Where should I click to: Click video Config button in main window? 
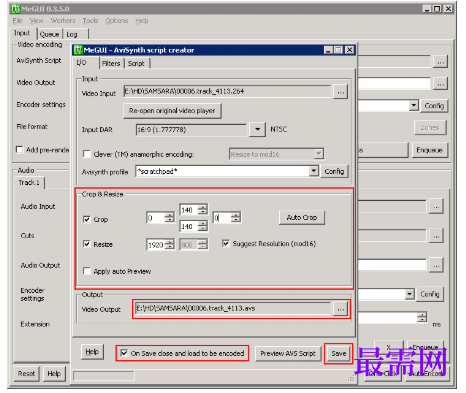434,106
